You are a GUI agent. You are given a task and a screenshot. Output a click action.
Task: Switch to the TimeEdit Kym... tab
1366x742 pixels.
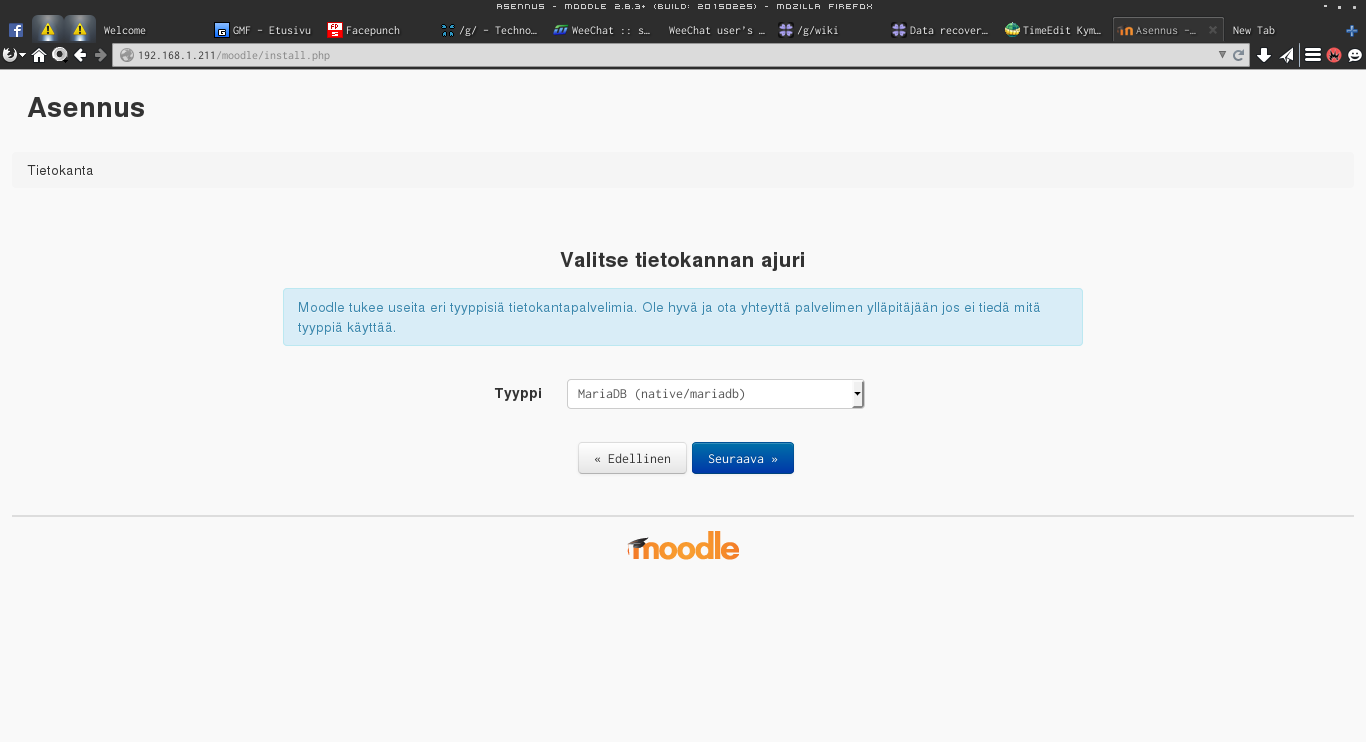point(1056,30)
